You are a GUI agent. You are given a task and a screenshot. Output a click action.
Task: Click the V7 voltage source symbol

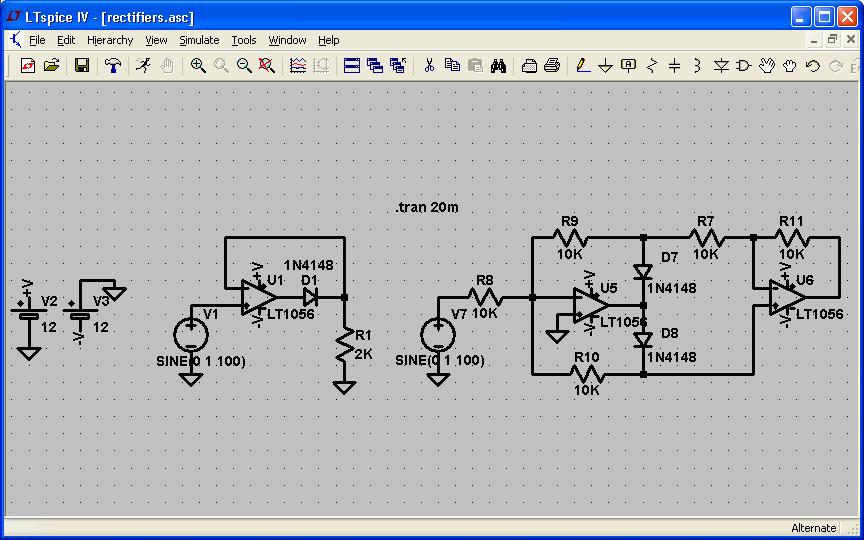click(438, 334)
